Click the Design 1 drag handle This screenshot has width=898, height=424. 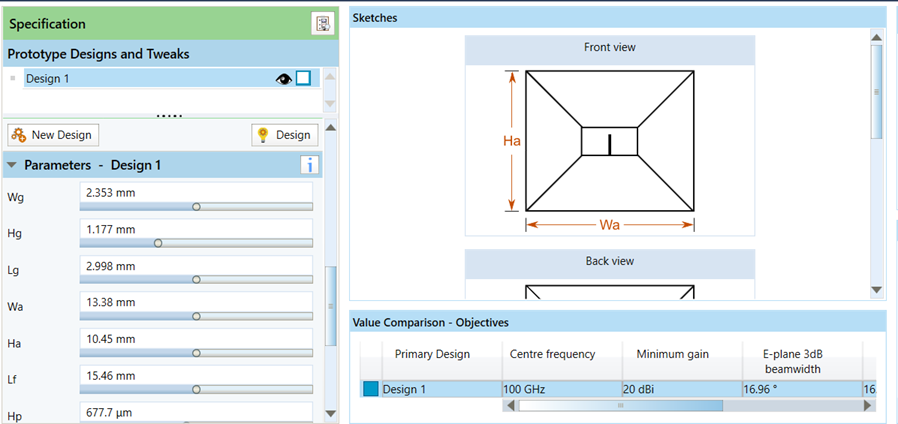(13, 78)
